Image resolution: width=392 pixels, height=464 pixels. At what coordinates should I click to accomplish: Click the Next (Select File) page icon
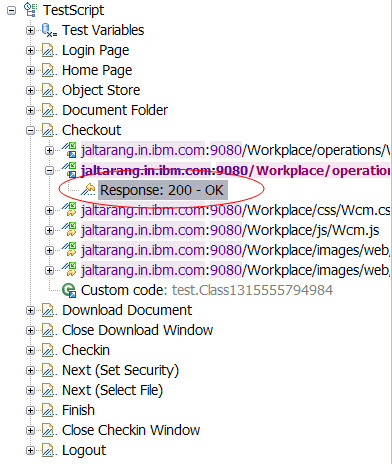[49, 390]
